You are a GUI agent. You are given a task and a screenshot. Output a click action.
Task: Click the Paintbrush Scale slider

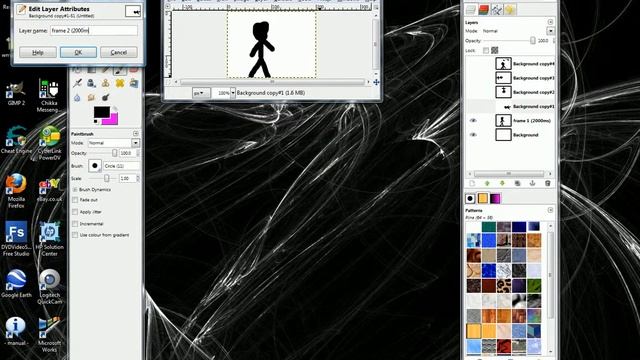coord(102,178)
